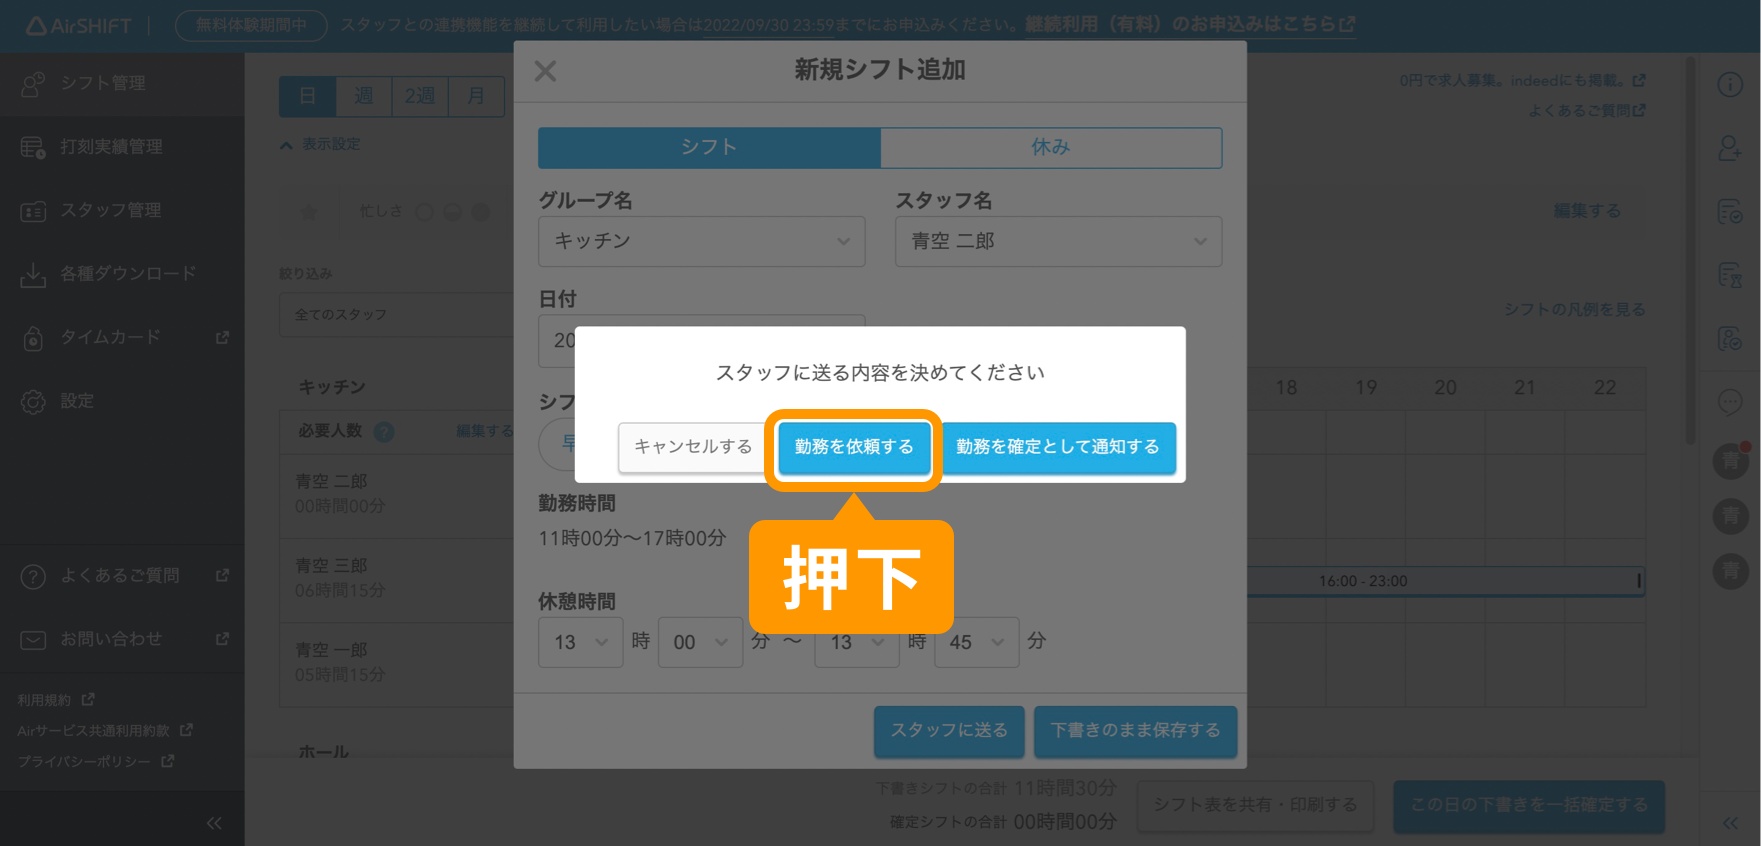
Task: Select the third 忙しさ radio circle
Action: (480, 212)
